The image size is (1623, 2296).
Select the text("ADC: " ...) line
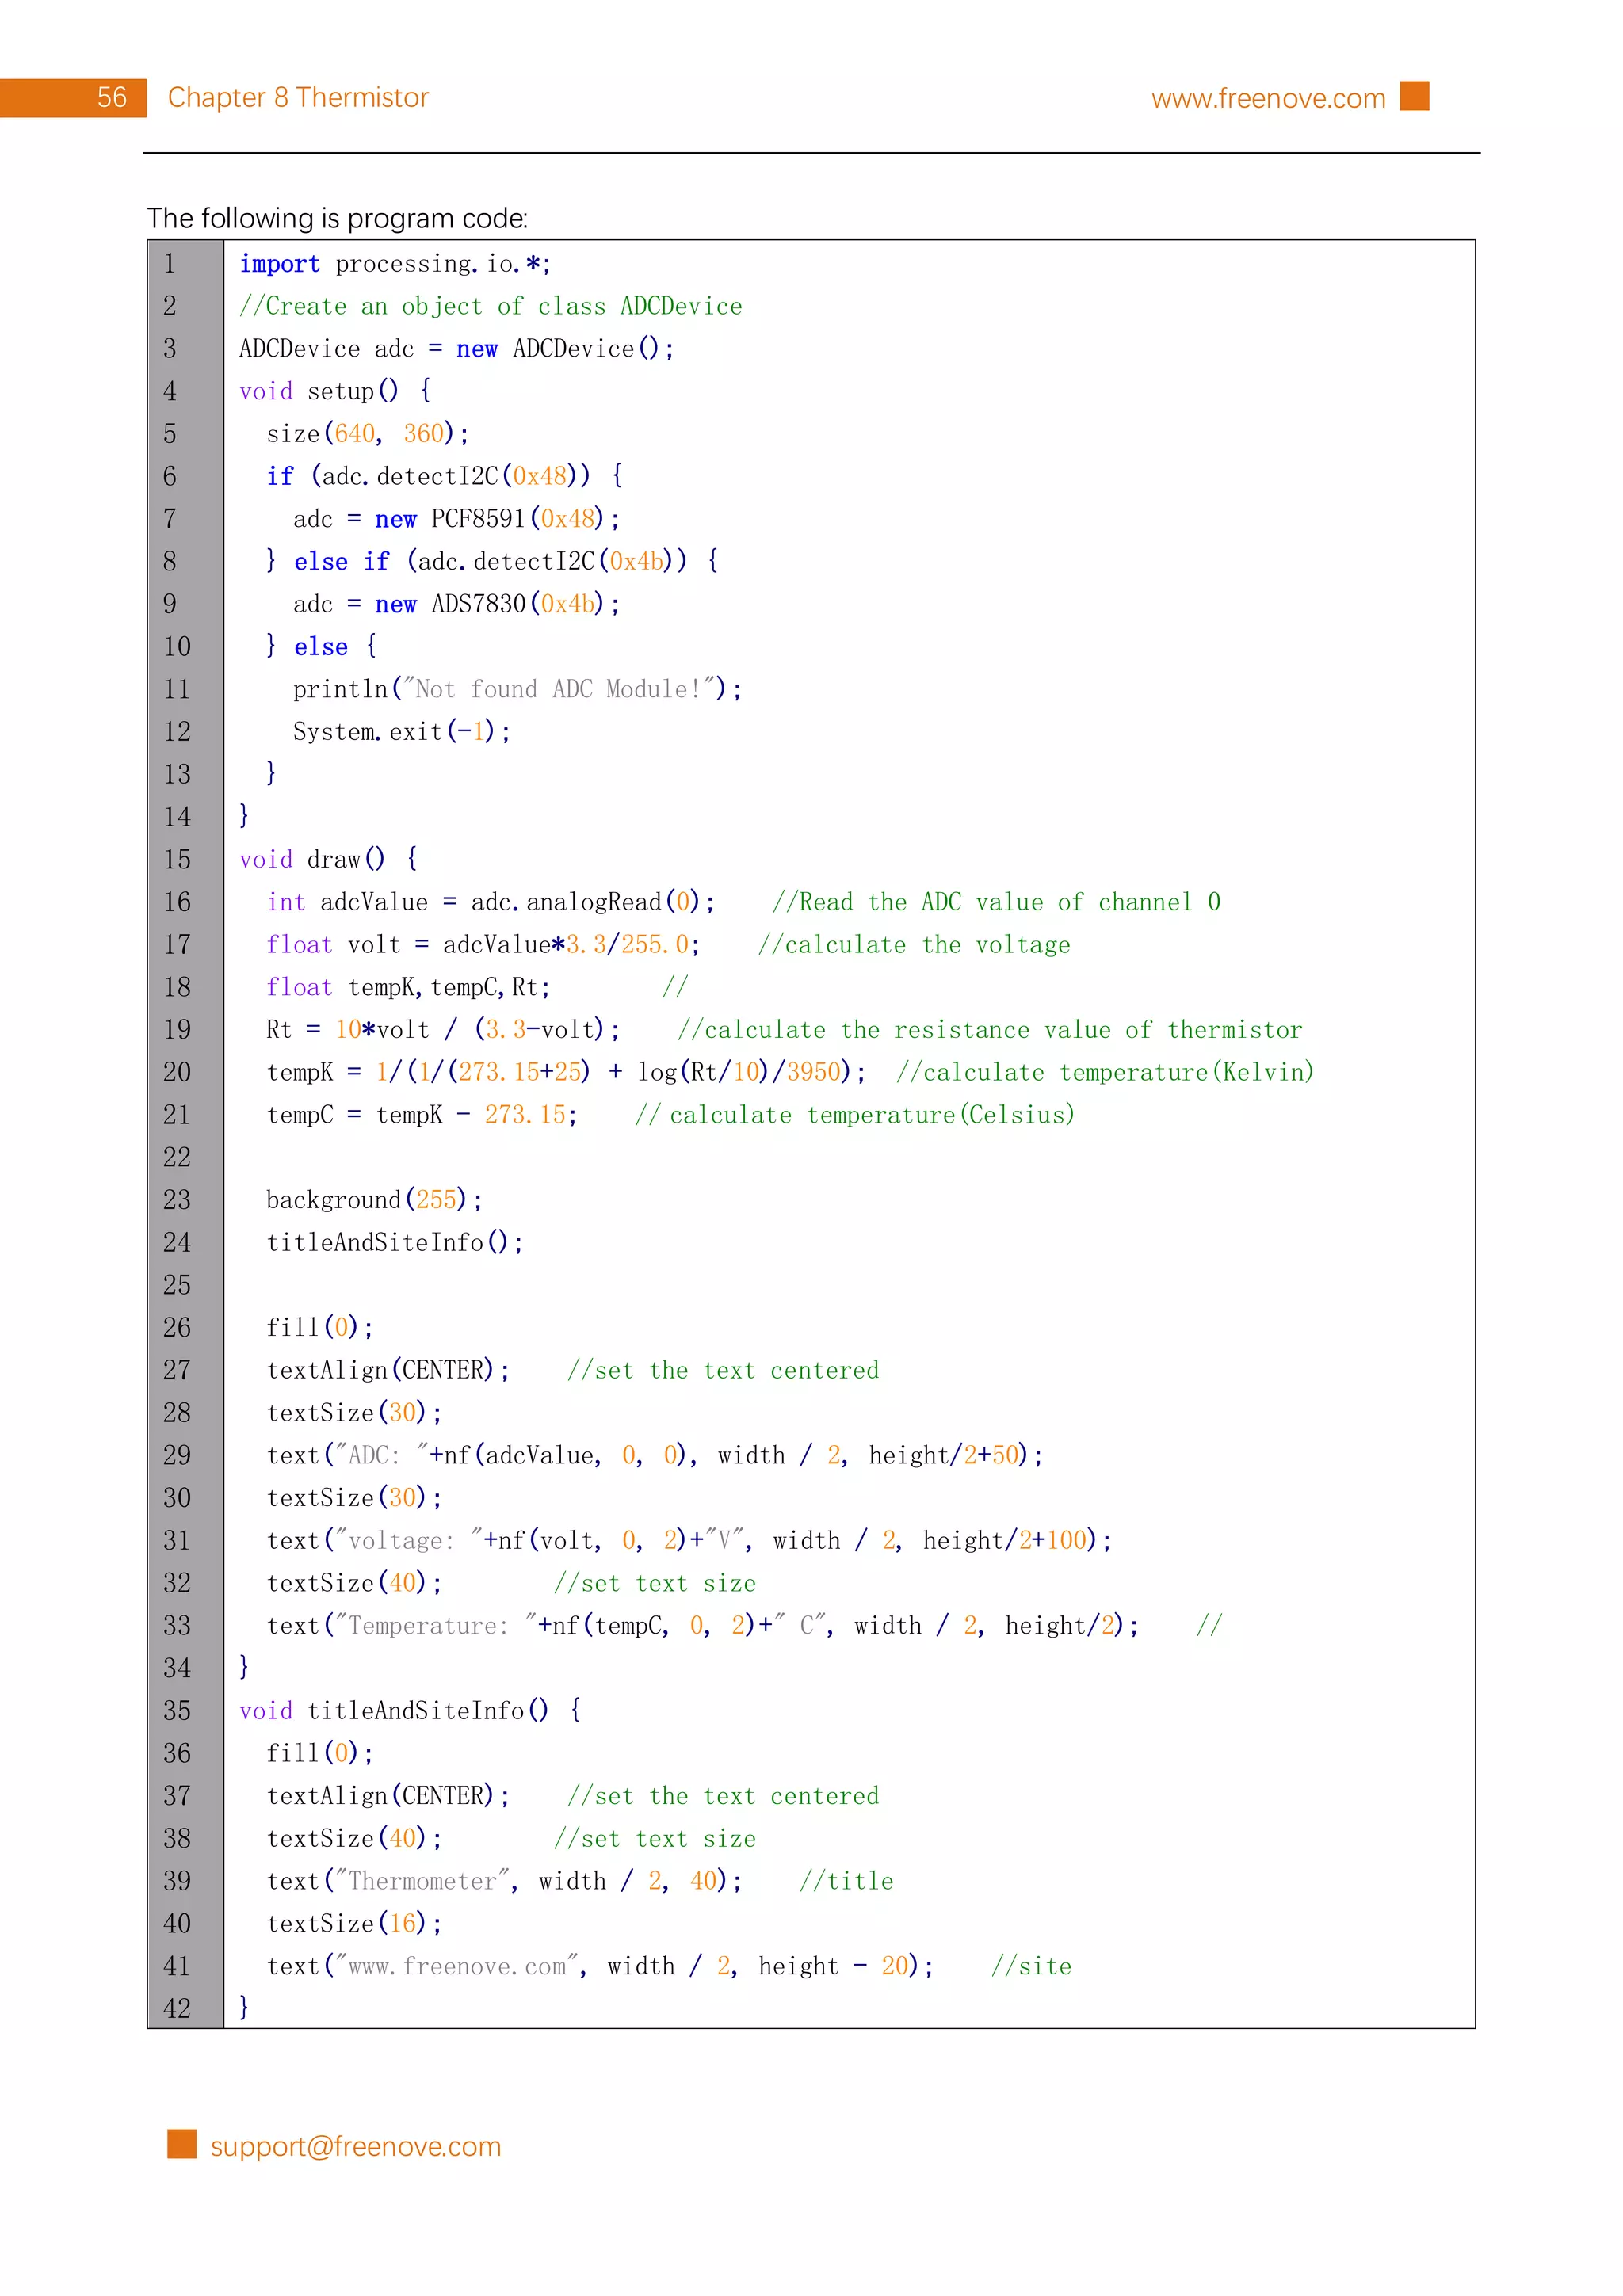(x=655, y=1455)
